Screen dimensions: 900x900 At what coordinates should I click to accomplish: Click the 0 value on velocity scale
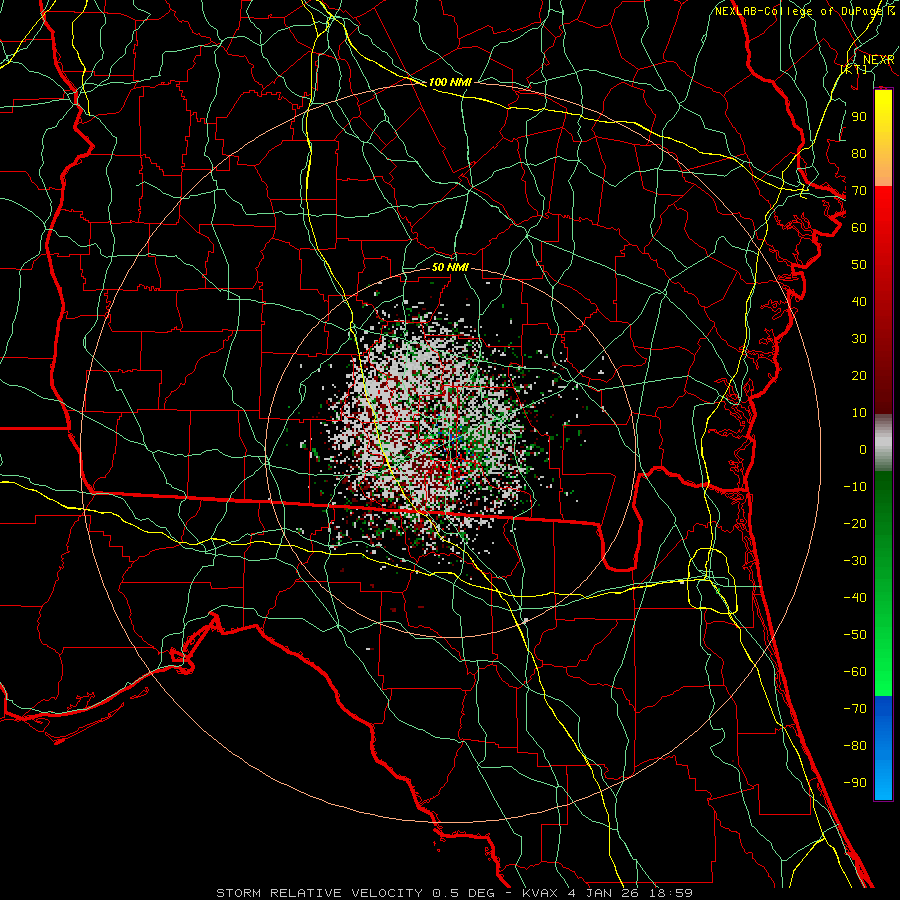pyautogui.click(x=863, y=449)
